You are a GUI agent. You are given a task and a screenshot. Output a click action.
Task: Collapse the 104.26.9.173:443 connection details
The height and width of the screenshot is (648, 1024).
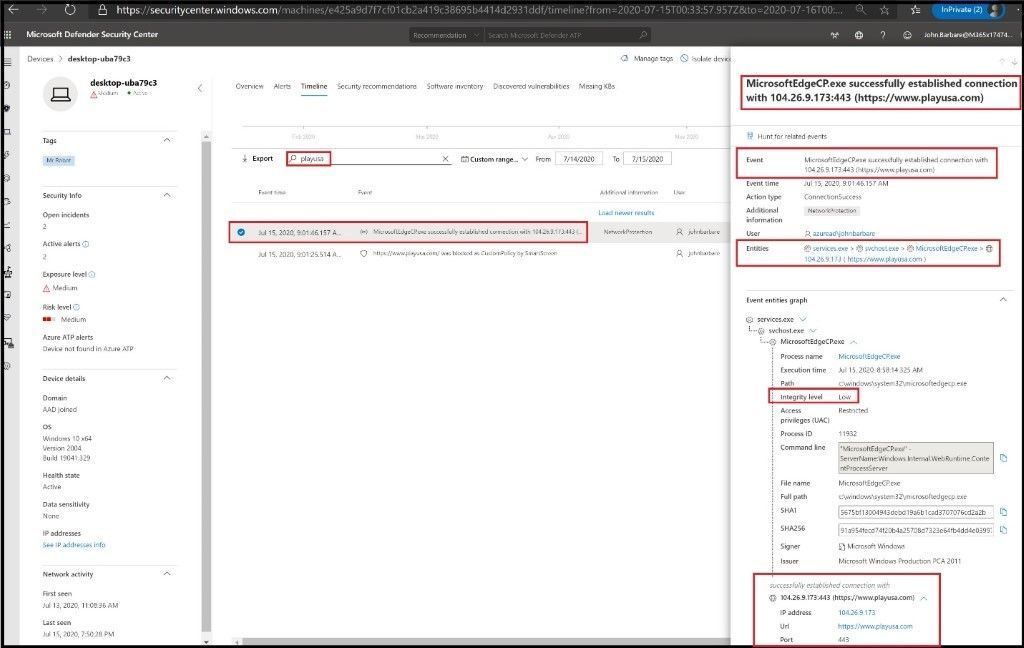click(924, 598)
